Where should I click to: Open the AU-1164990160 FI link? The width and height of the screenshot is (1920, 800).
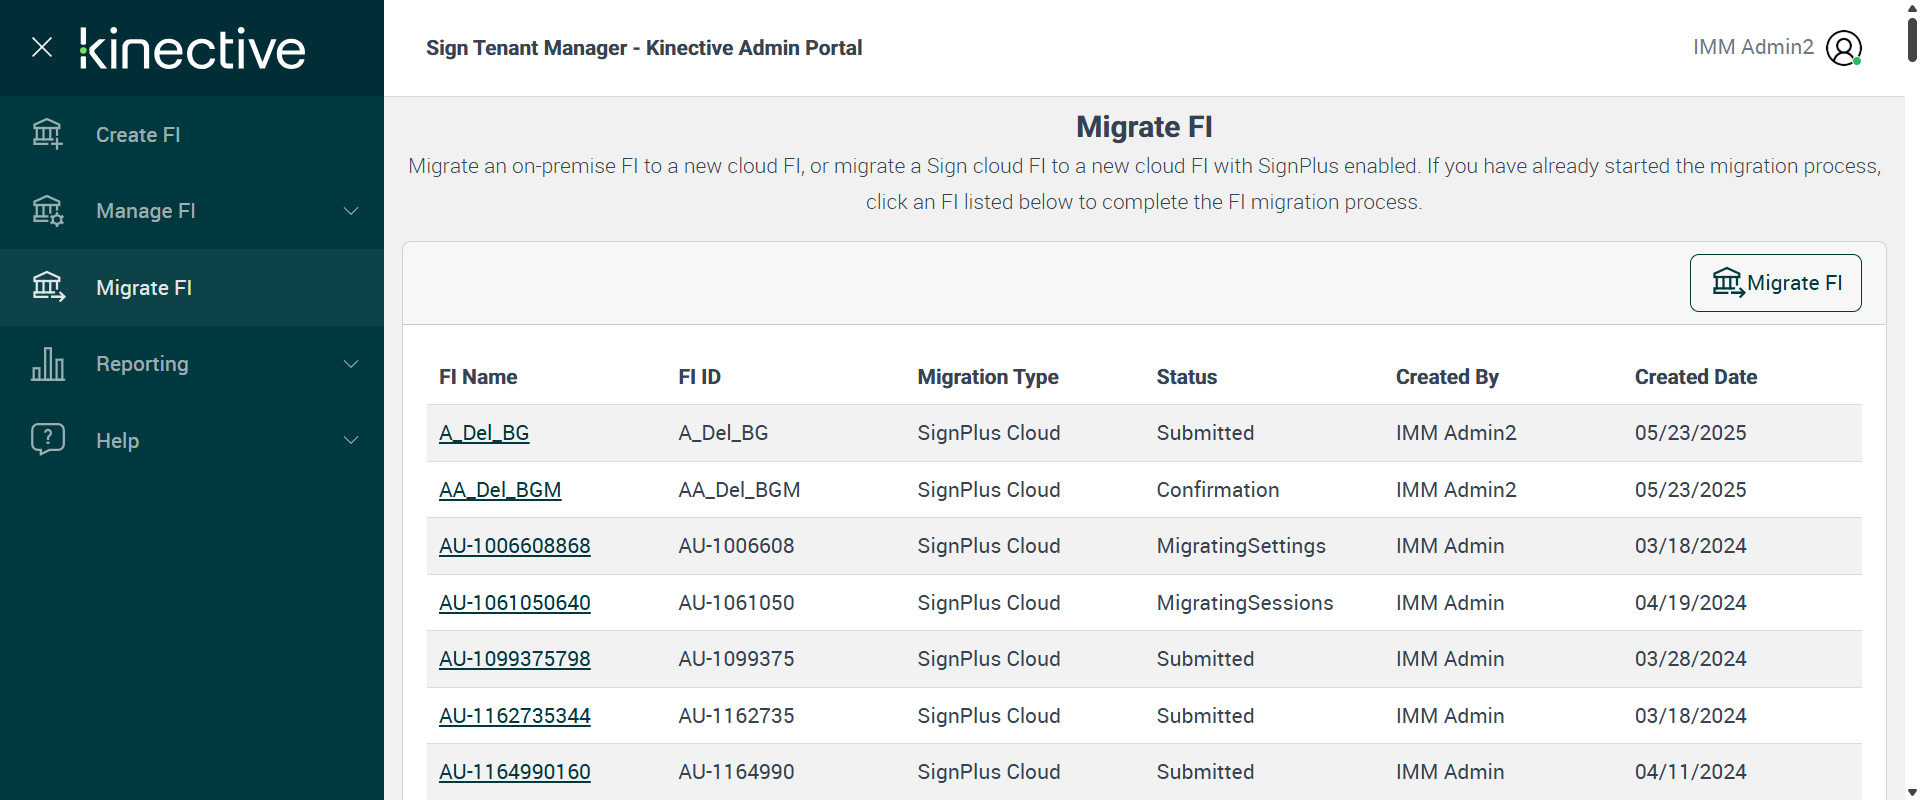pyautogui.click(x=515, y=772)
